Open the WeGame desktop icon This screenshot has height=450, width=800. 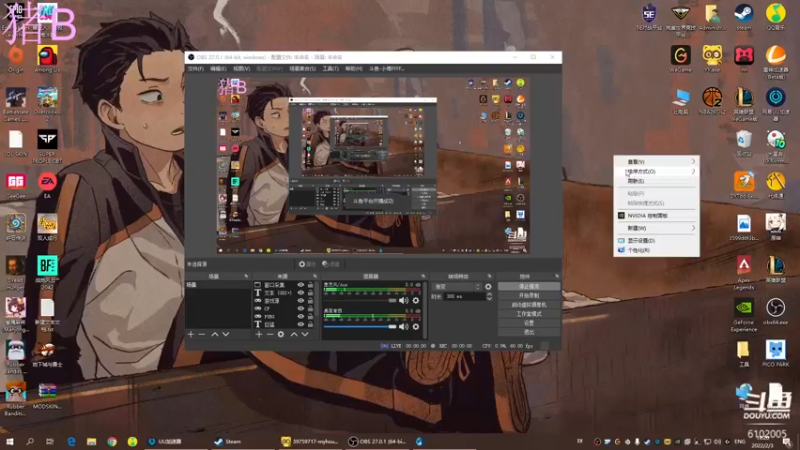click(x=681, y=59)
